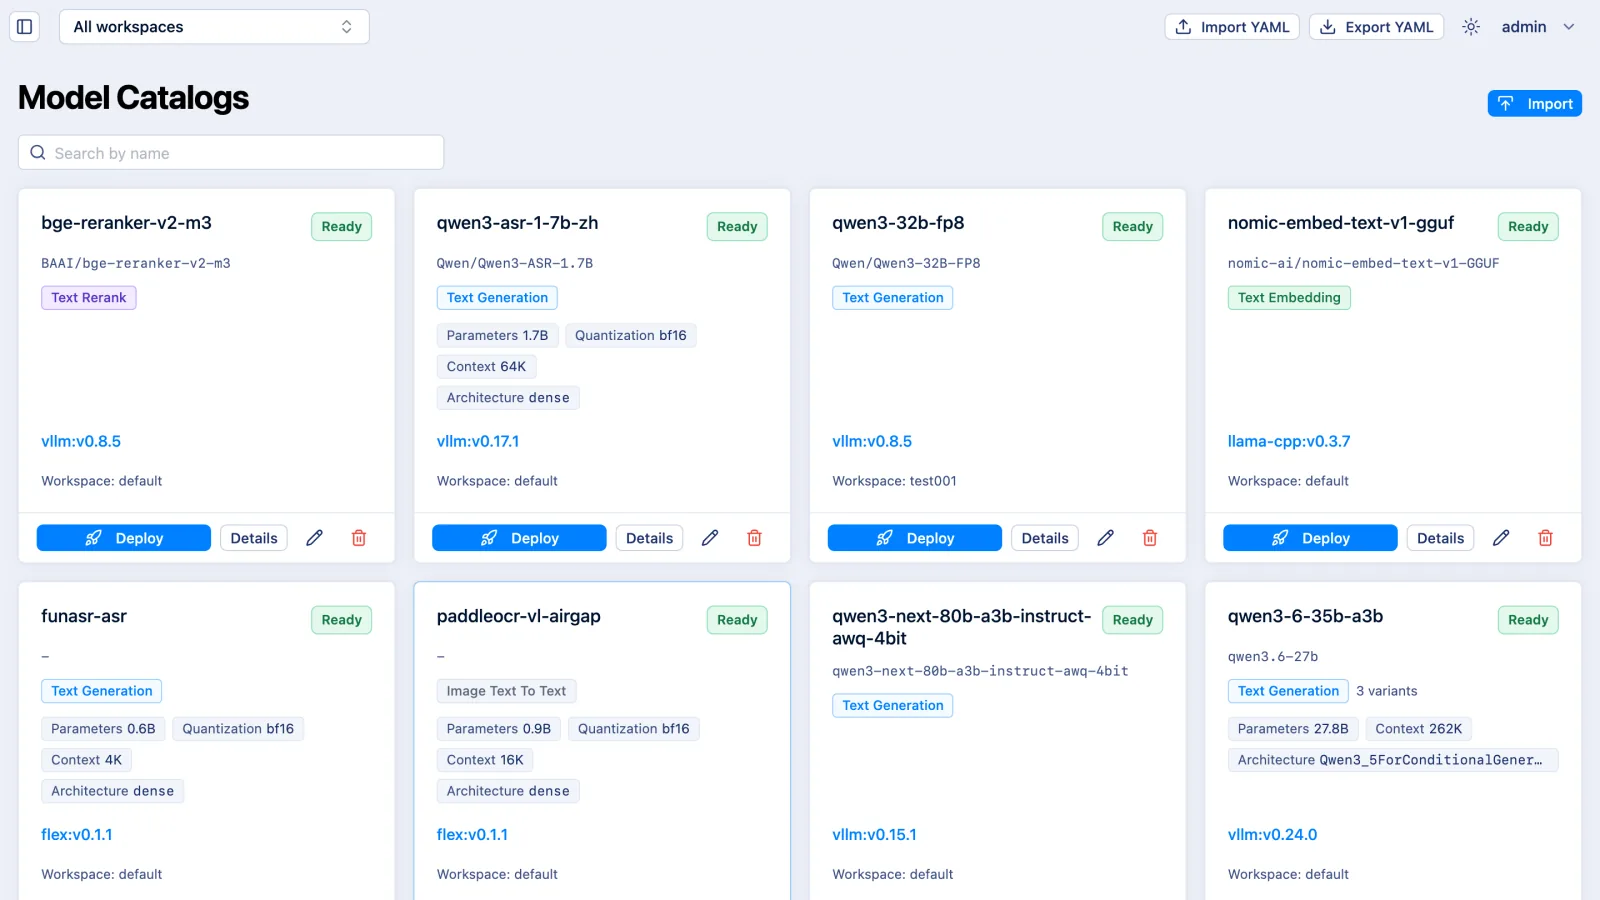Screen dimensions: 1600x900
Task: Toggle the sidebar panel icon
Action: click(x=25, y=27)
